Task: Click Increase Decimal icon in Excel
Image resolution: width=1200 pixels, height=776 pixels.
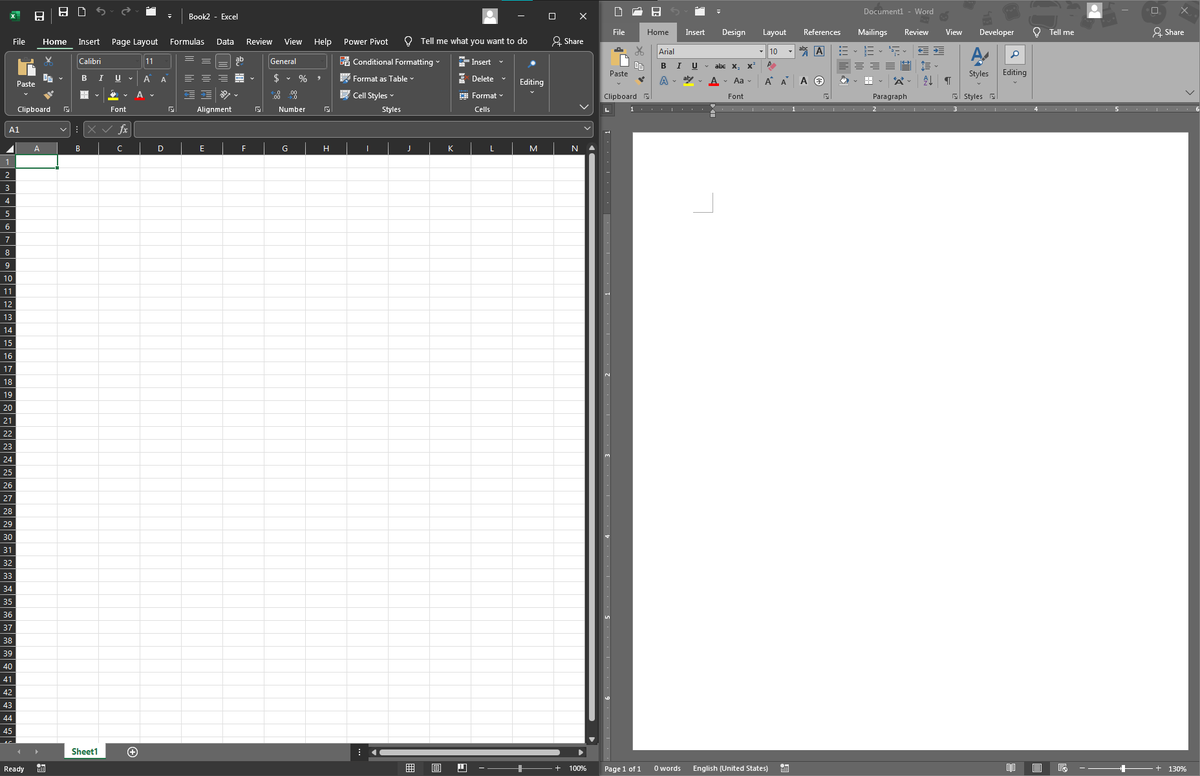Action: [276, 95]
